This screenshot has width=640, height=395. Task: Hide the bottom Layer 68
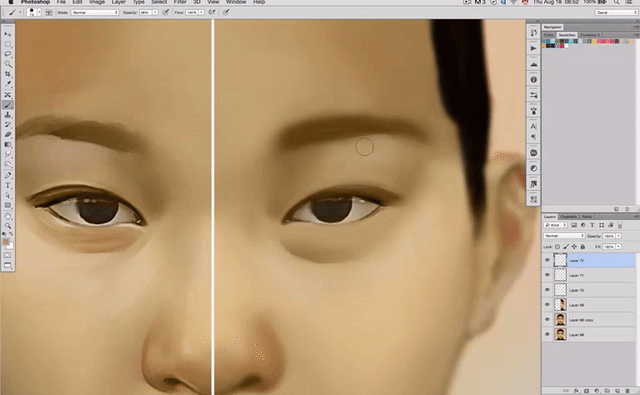click(547, 334)
